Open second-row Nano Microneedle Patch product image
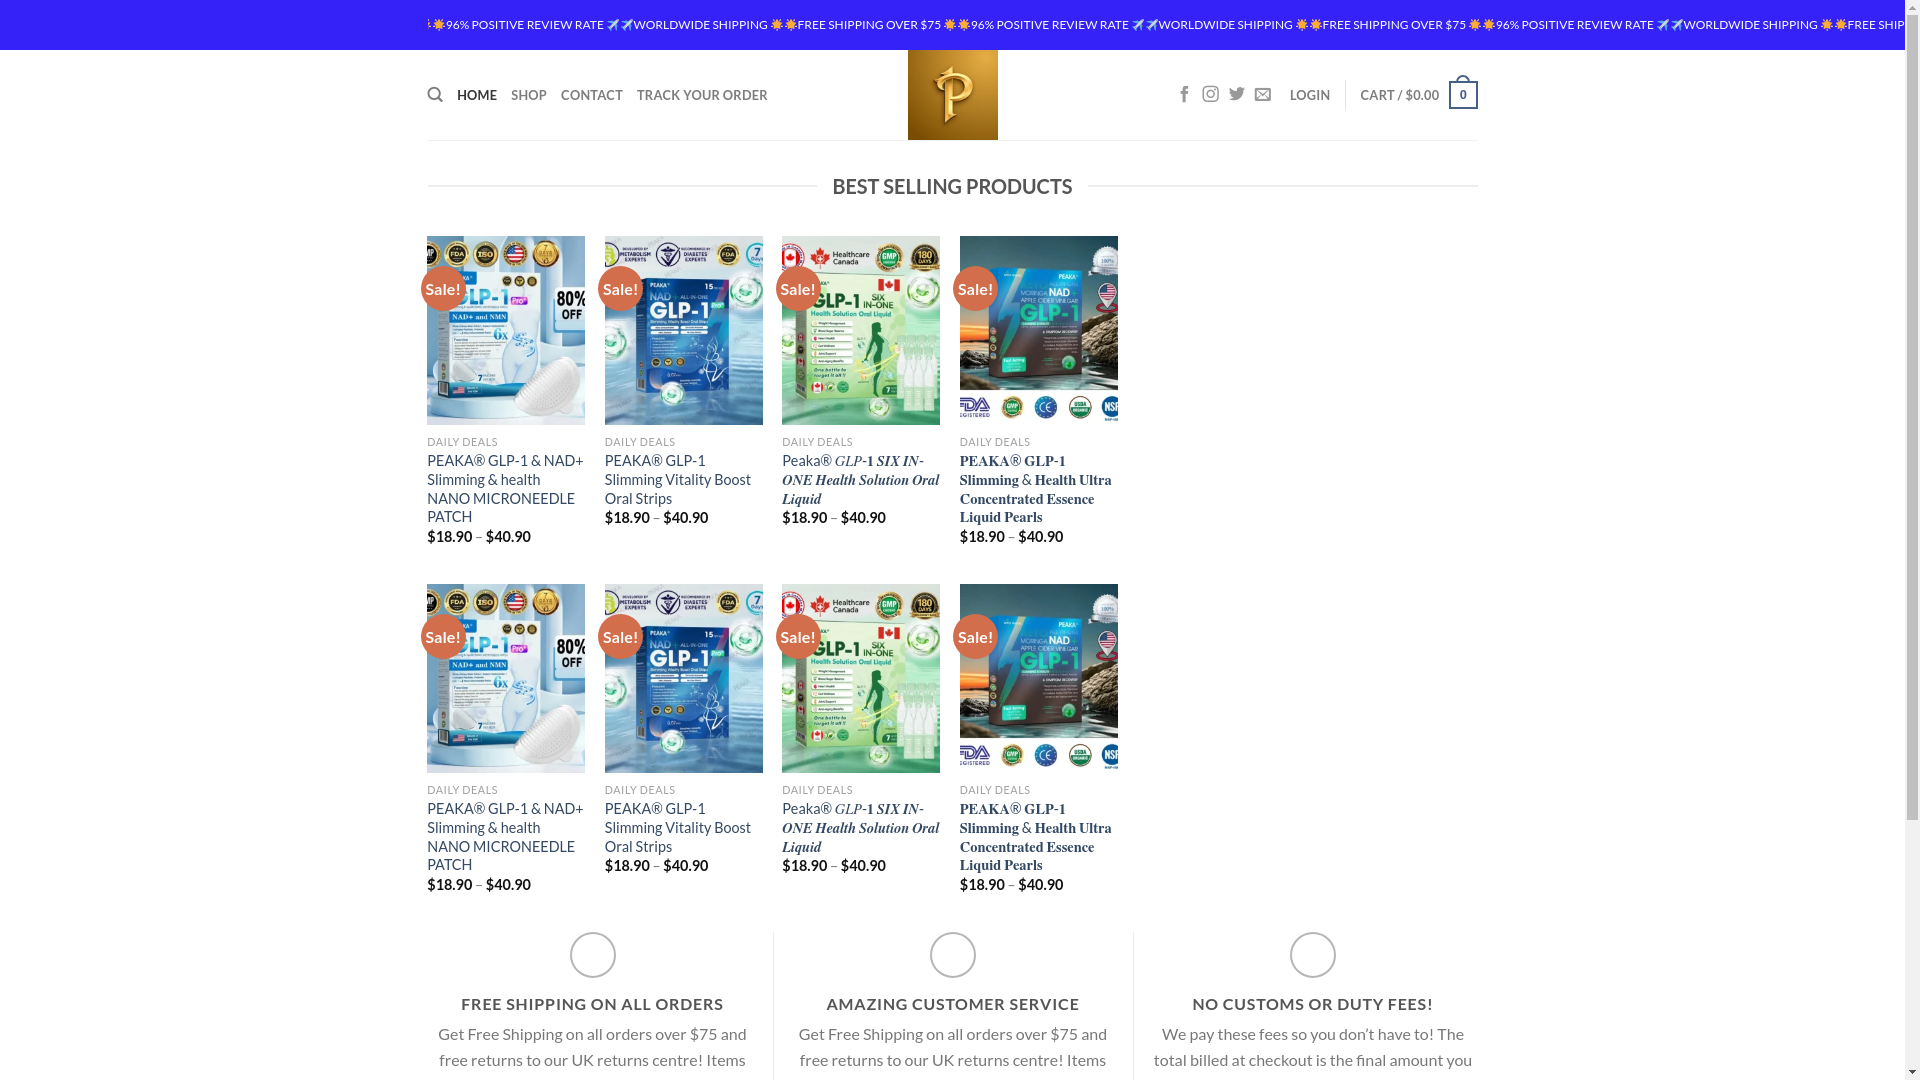The width and height of the screenshot is (1920, 1080). [x=506, y=678]
